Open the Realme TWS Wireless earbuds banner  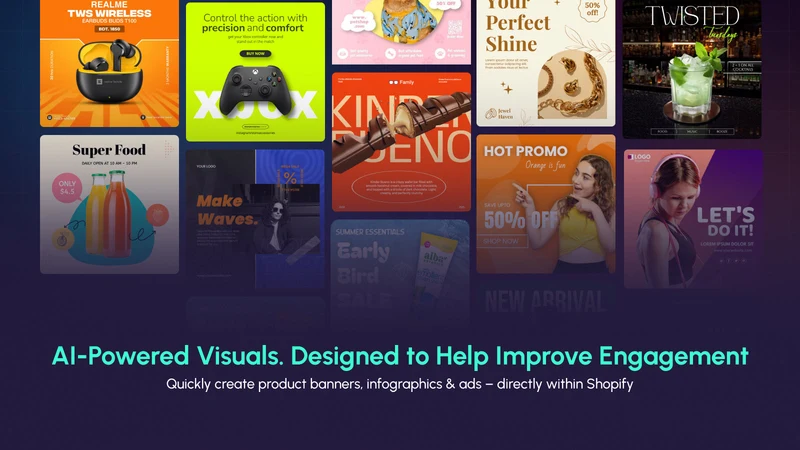coord(109,63)
